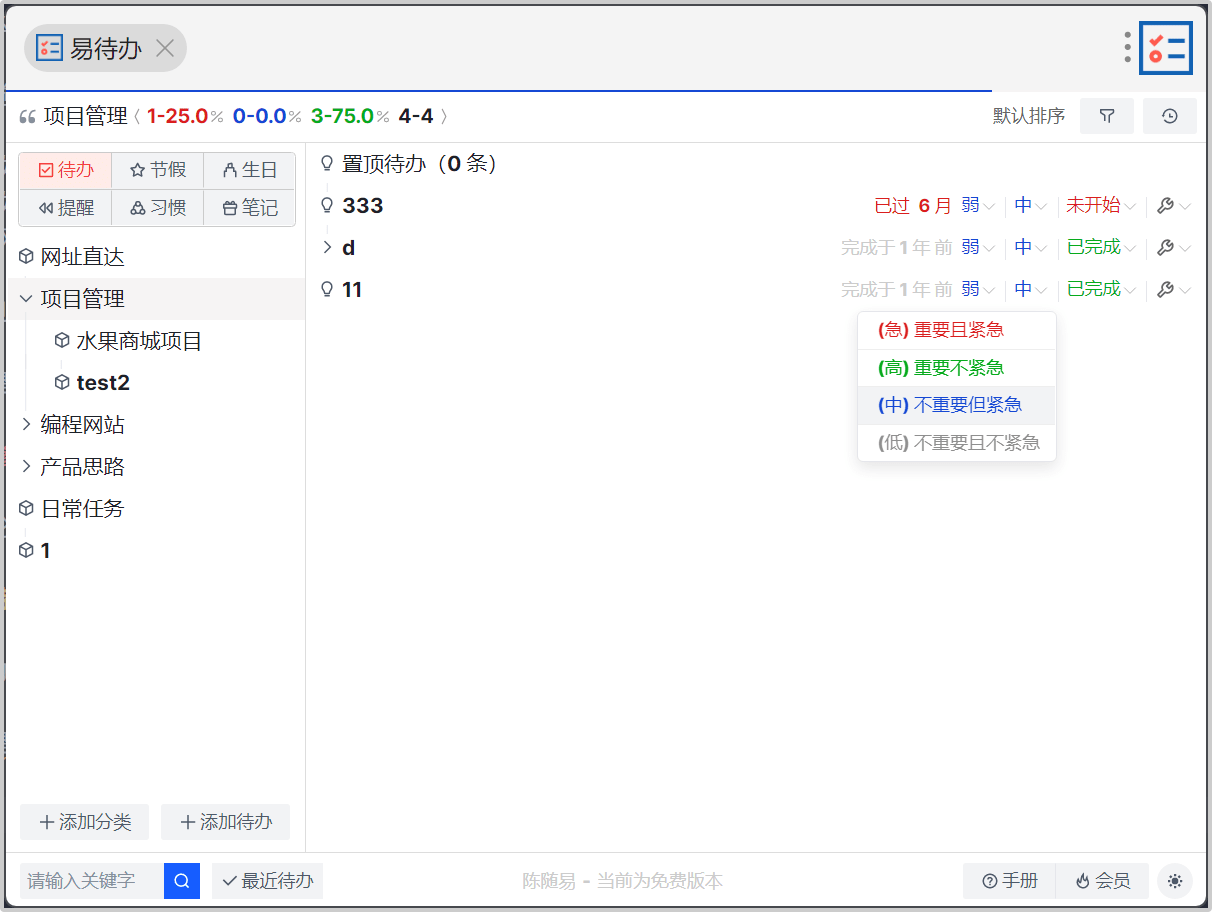Open the 未开始 status dropdown for 333
This screenshot has height=912, width=1212.
pos(1100,206)
